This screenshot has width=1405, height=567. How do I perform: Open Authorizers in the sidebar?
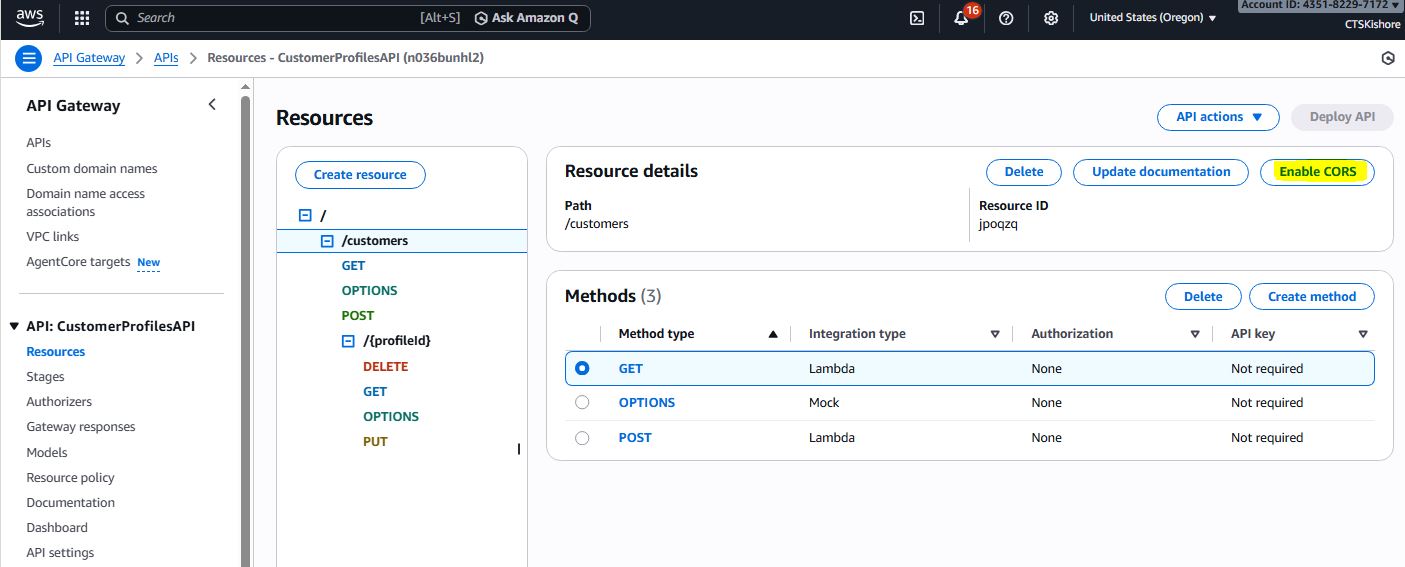coord(59,402)
